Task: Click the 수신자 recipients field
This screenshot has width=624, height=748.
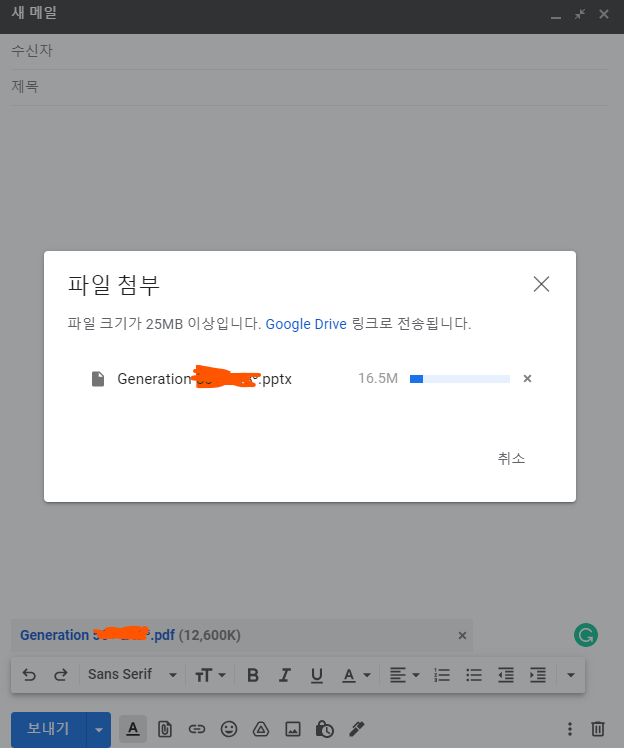Action: click(x=309, y=51)
